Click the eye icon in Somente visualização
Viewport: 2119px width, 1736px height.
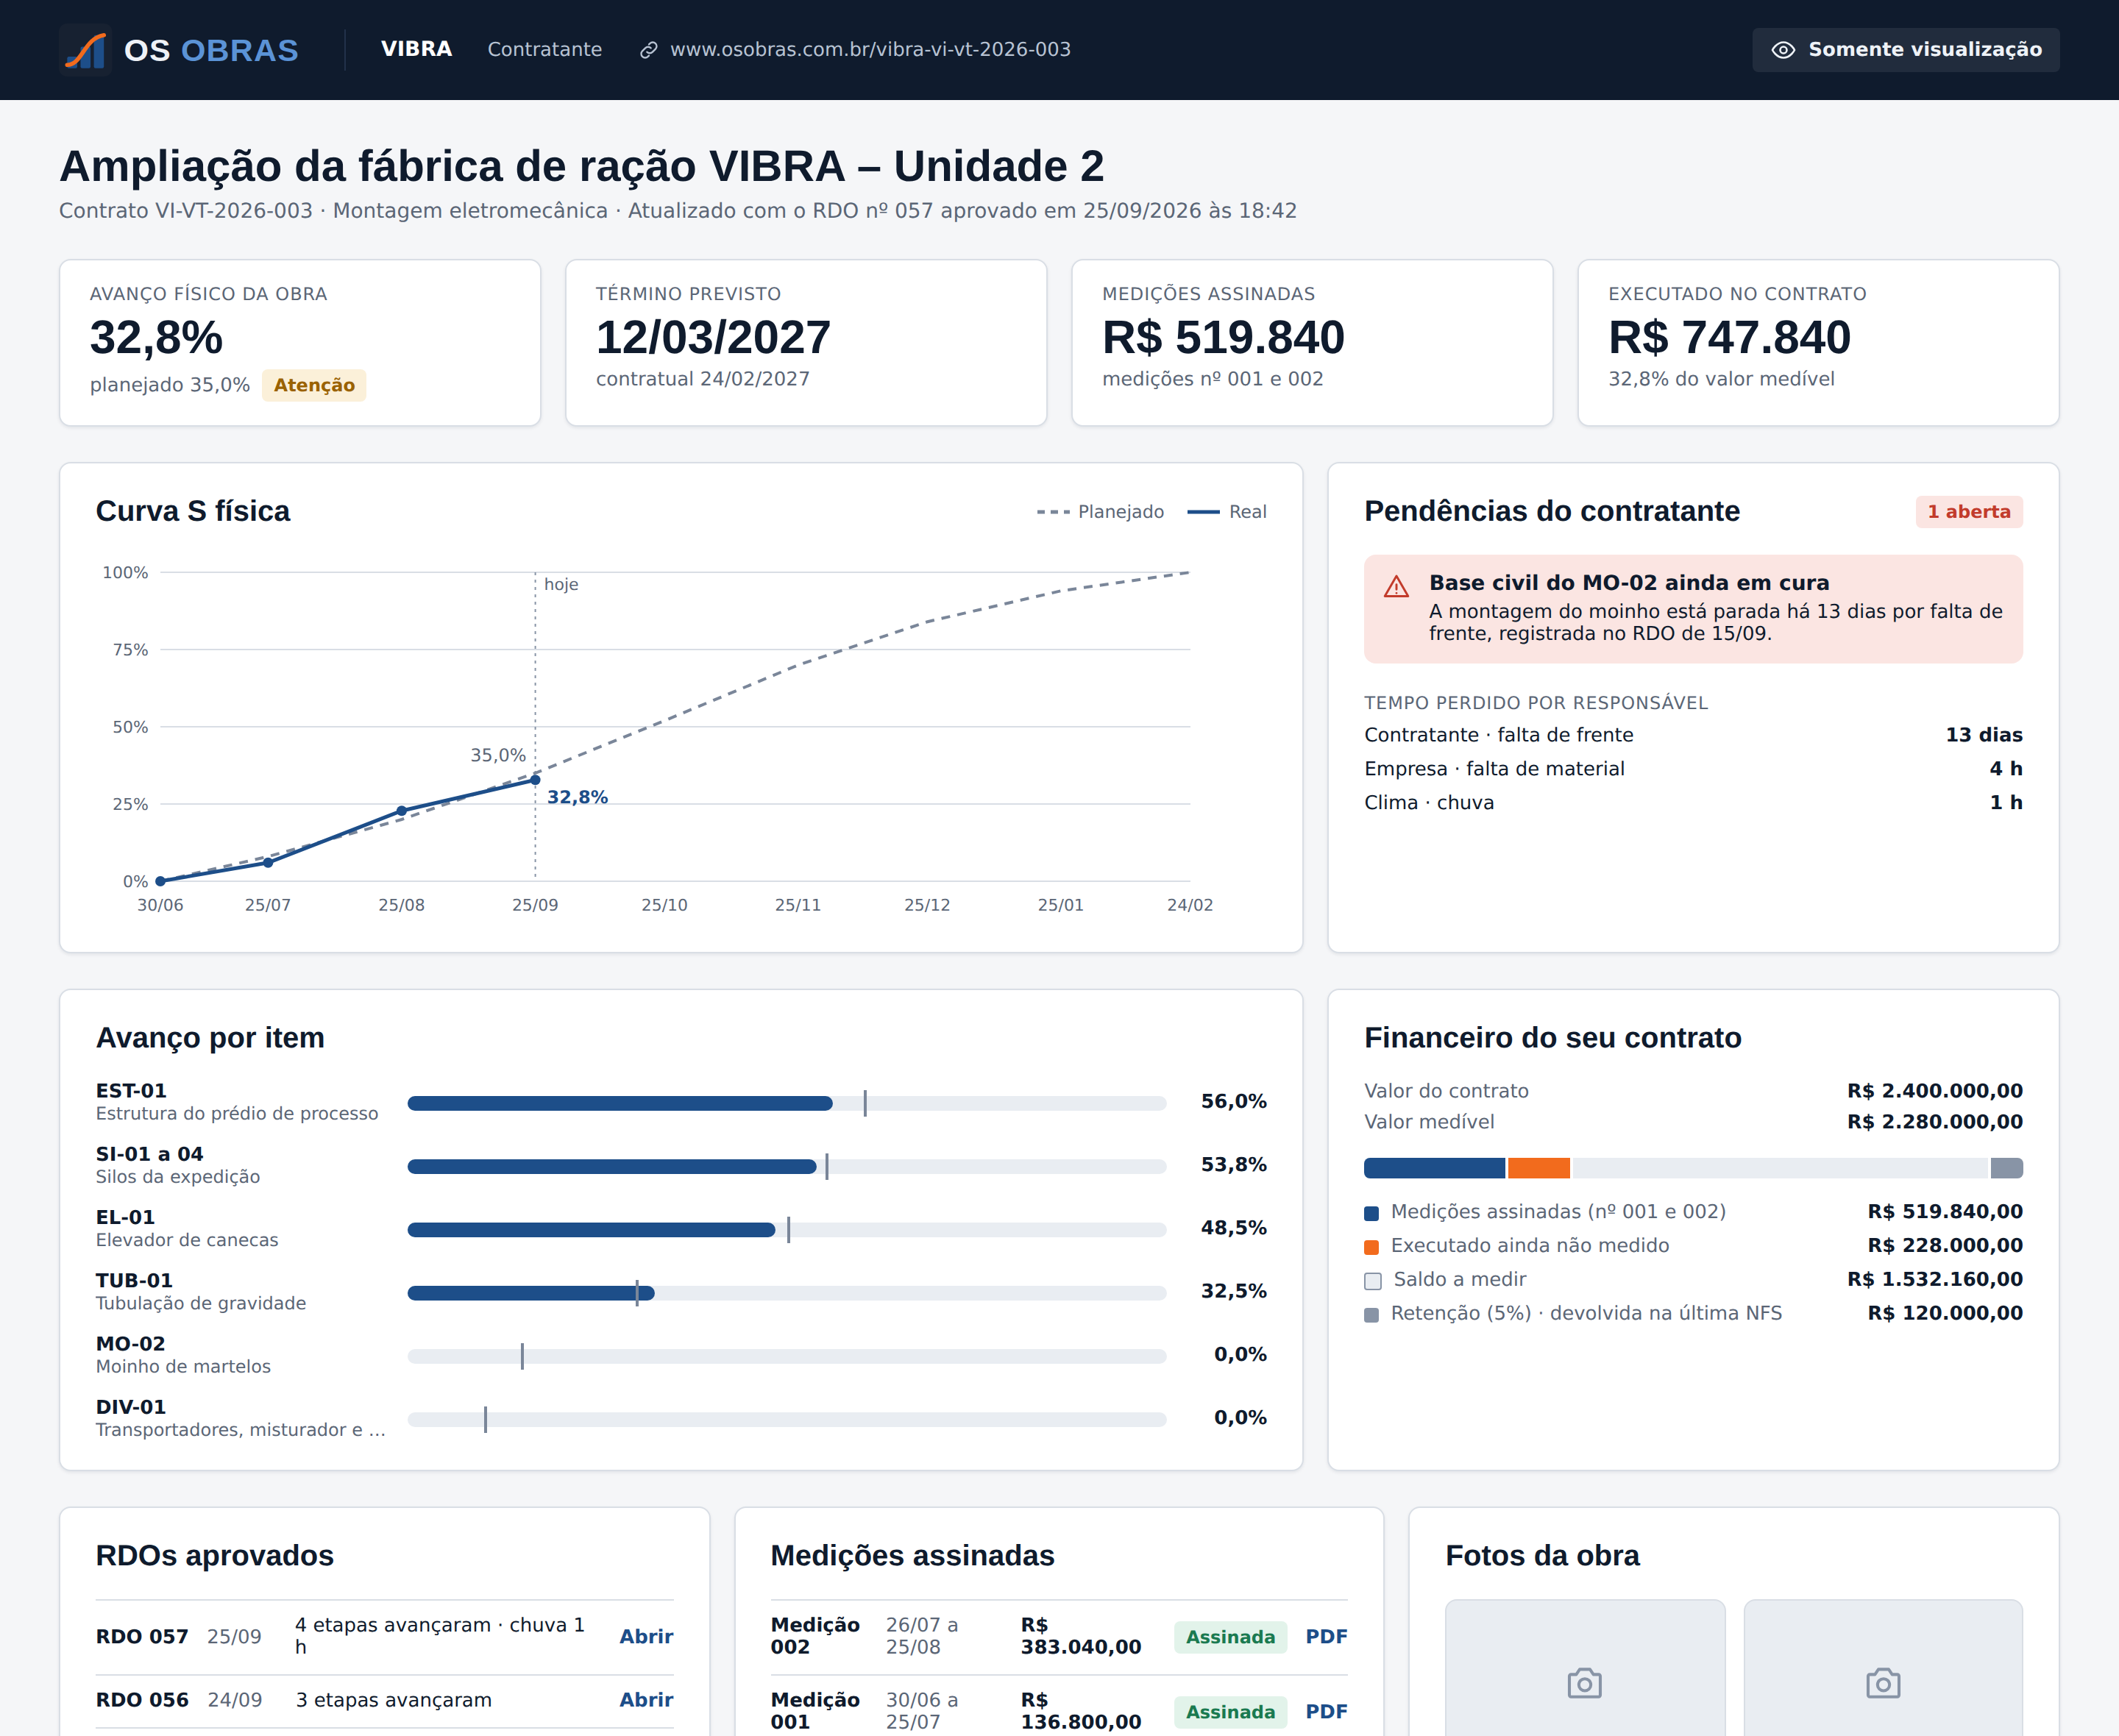point(1783,50)
